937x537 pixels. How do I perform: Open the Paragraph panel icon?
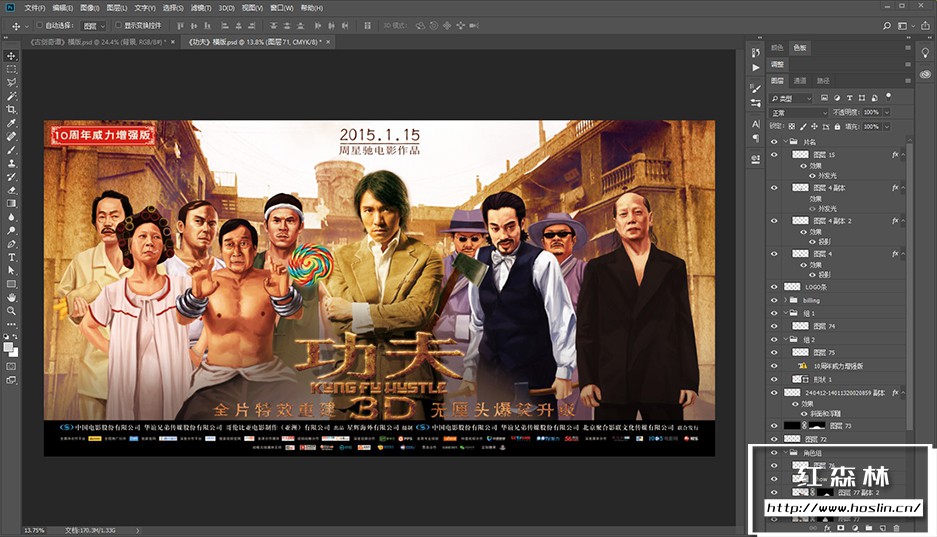(756, 139)
